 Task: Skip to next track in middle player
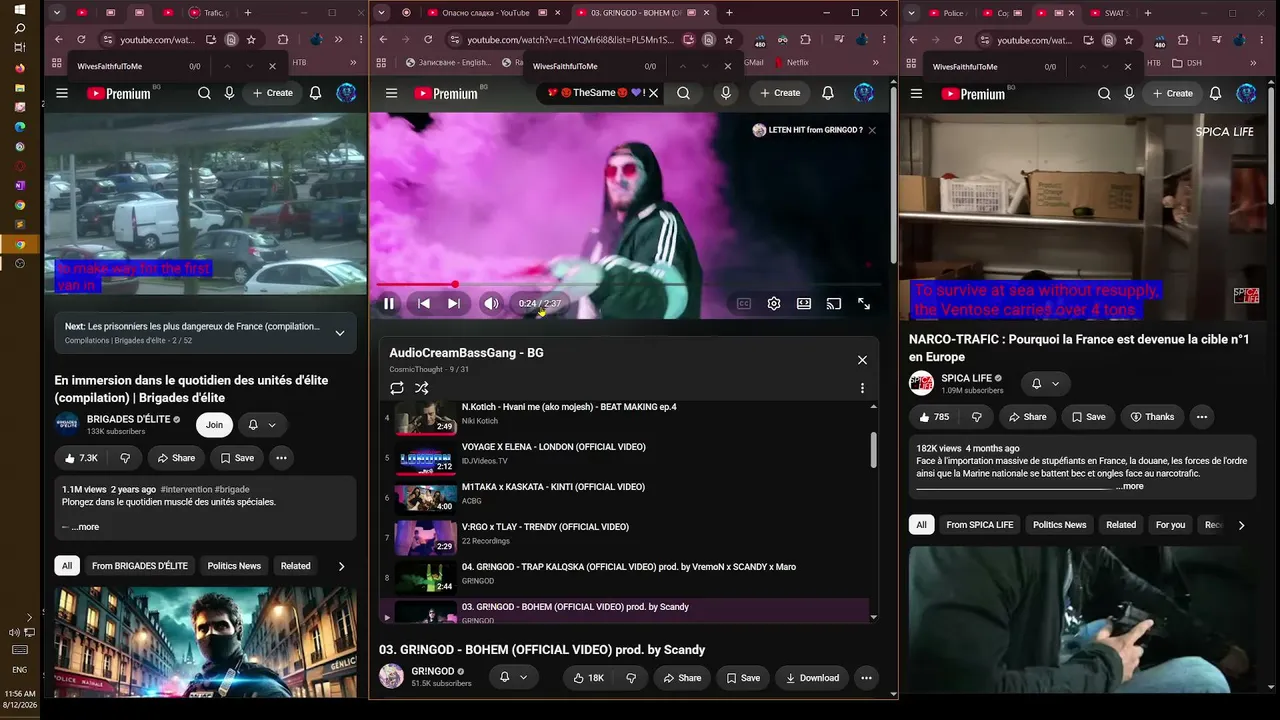(x=454, y=303)
